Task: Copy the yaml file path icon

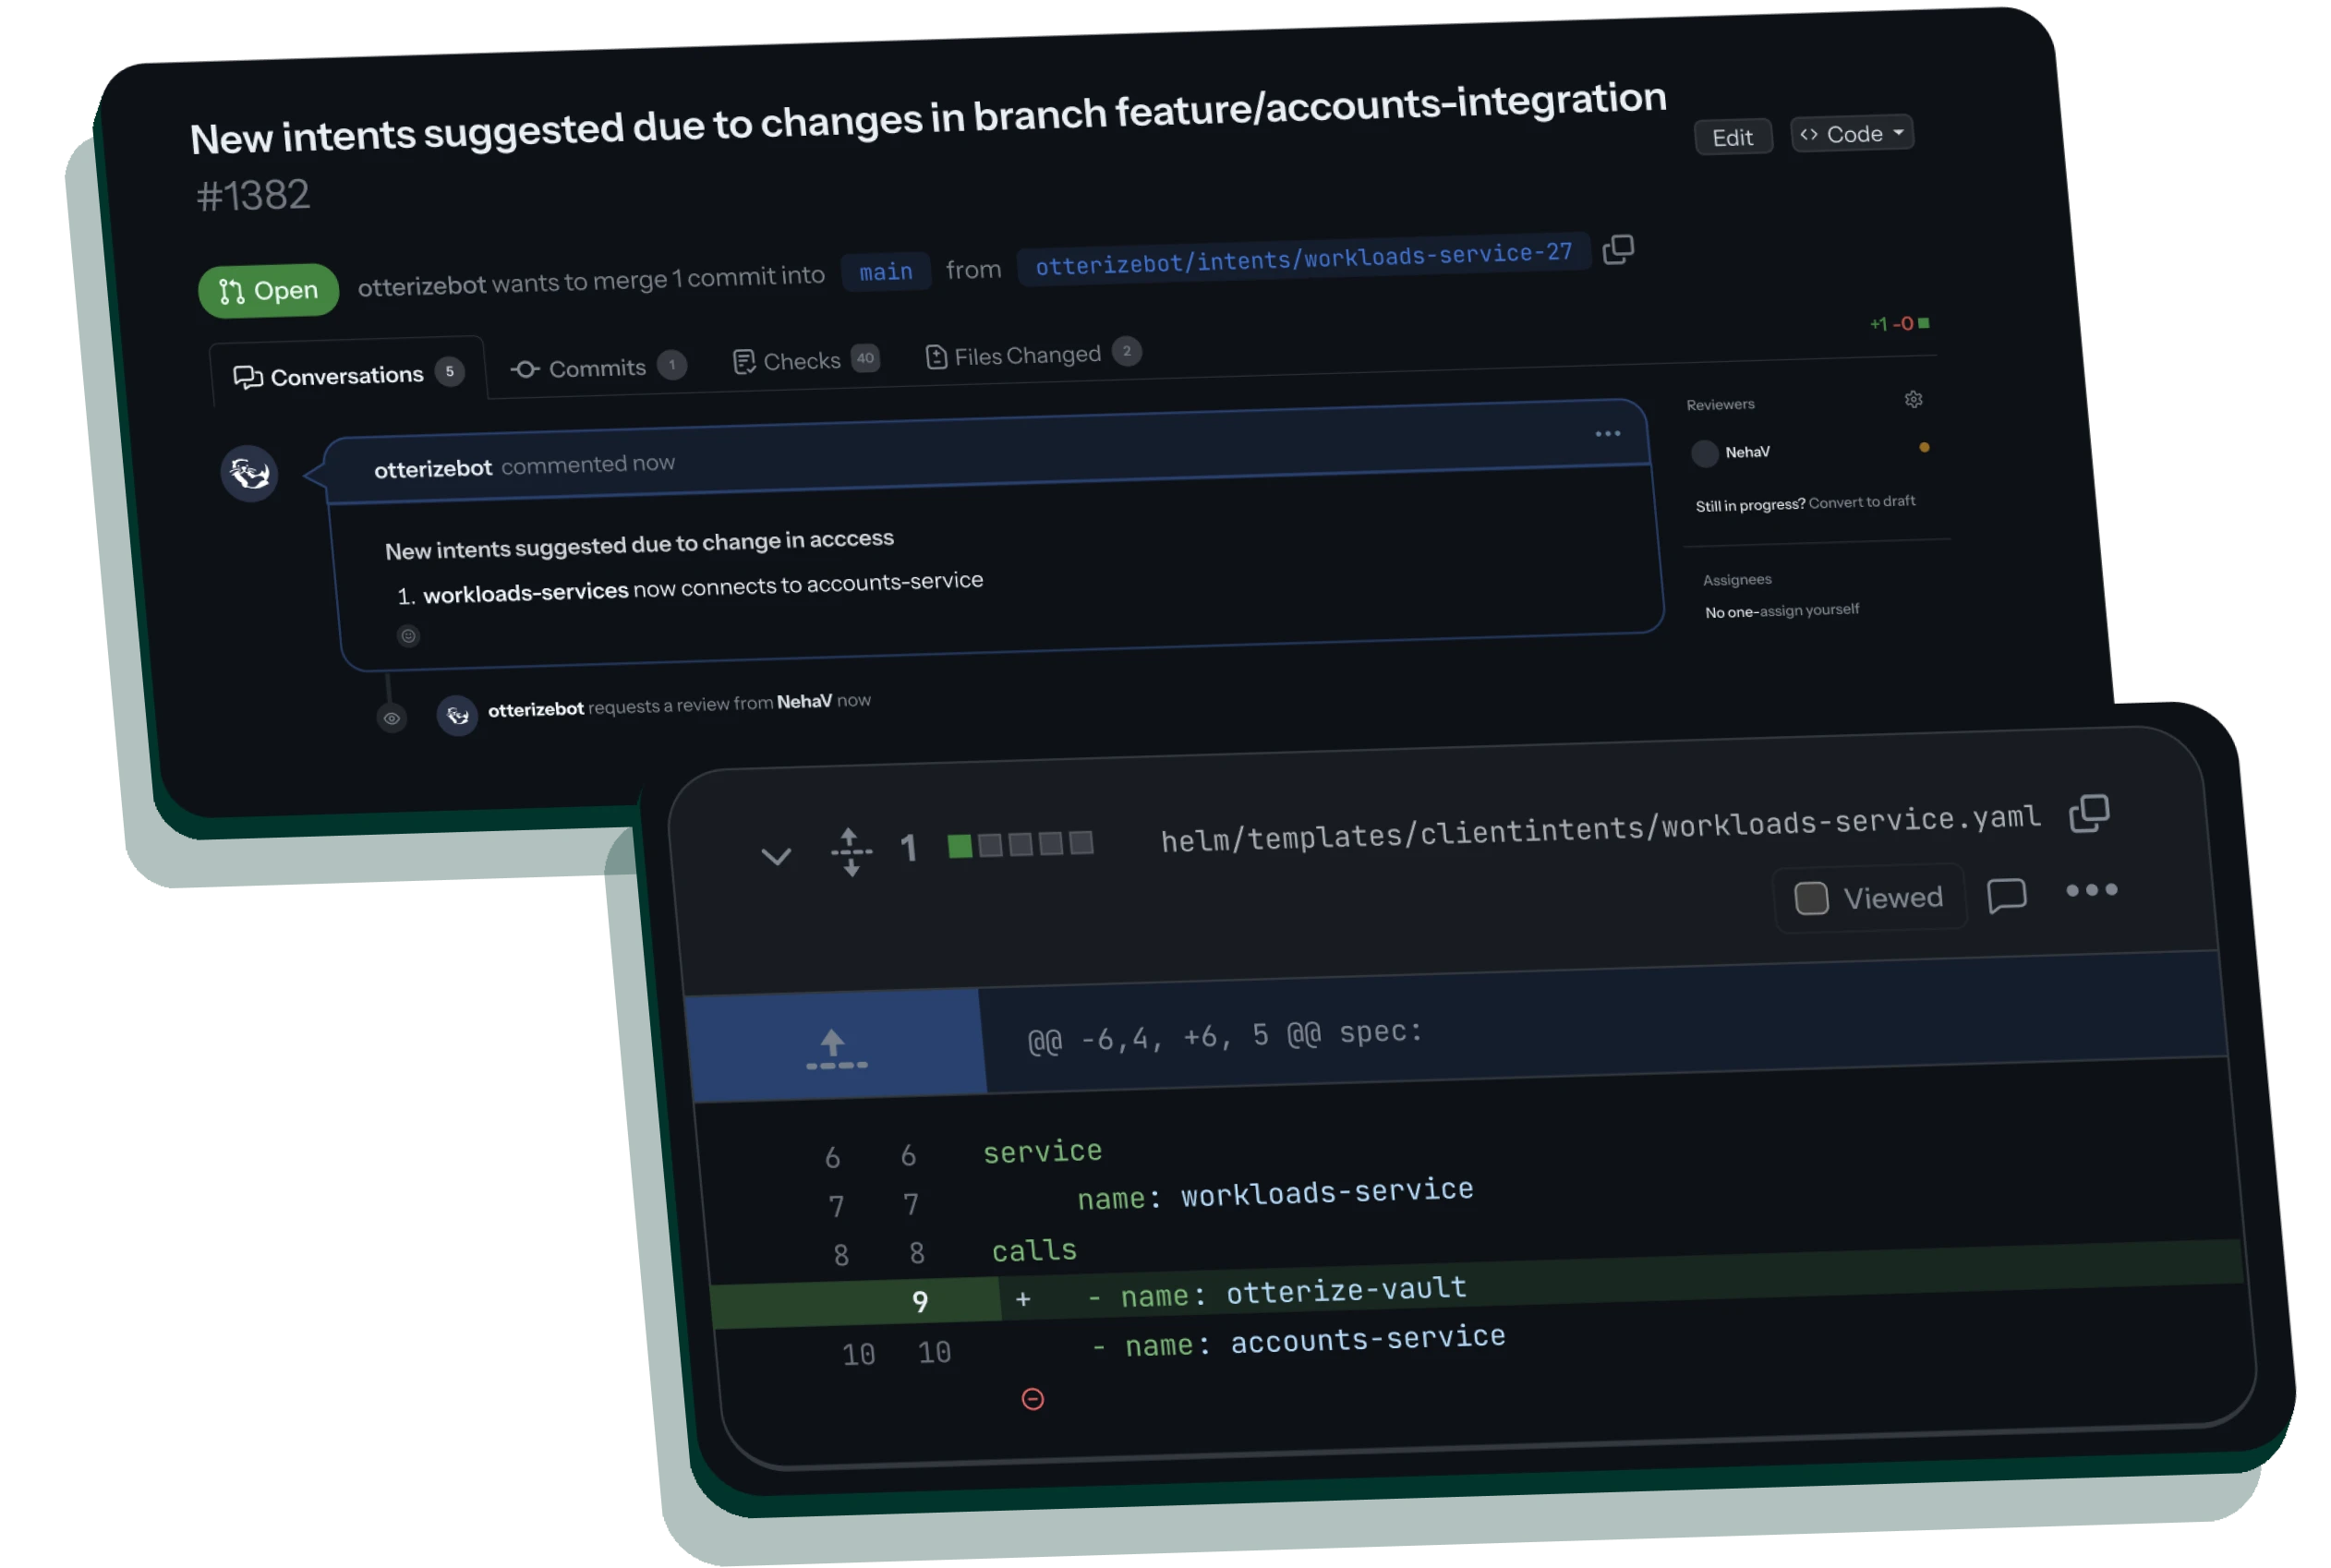Action: 2089,814
